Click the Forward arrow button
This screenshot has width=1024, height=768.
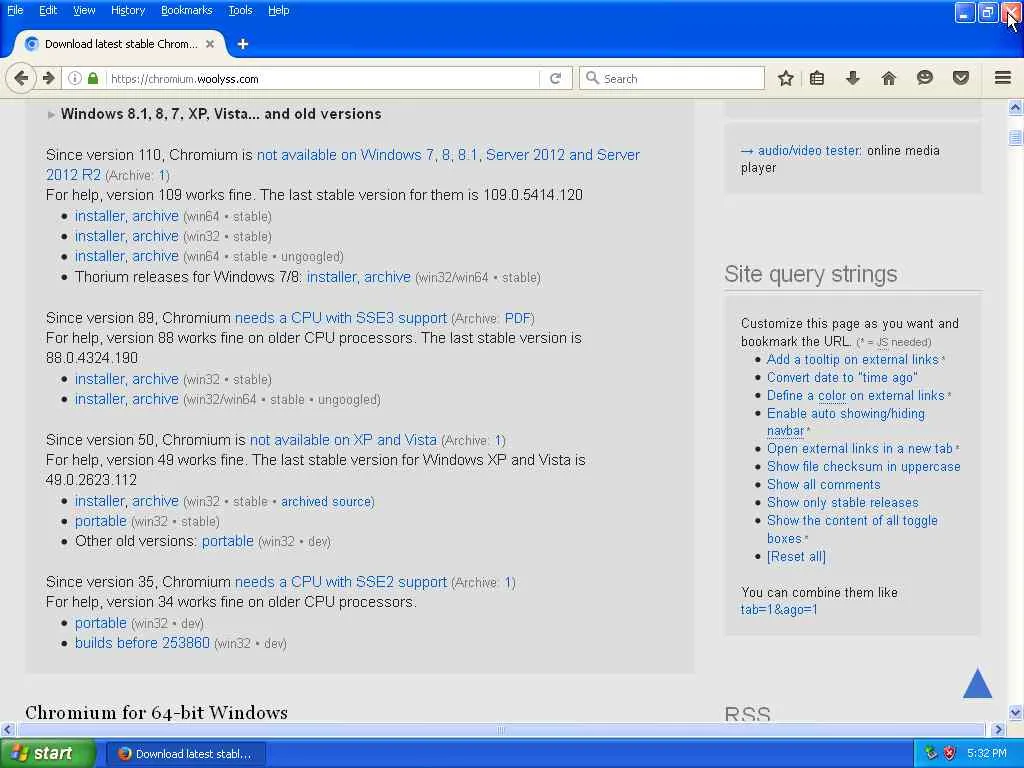point(49,78)
